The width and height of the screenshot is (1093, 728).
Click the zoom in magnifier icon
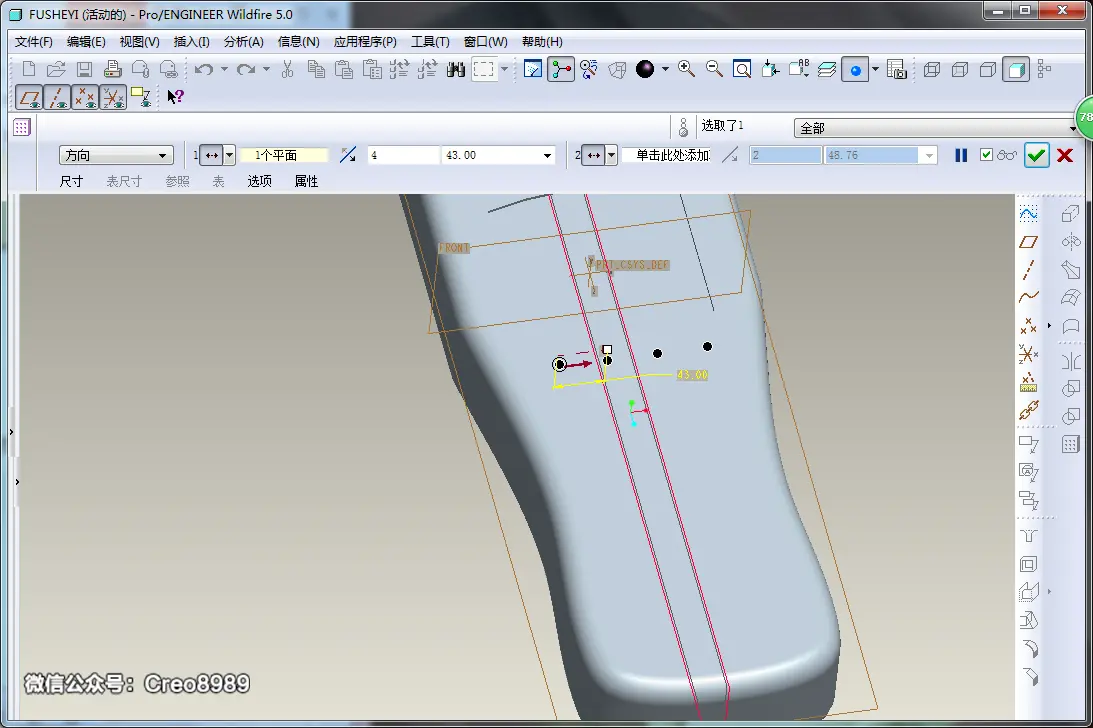(686, 69)
